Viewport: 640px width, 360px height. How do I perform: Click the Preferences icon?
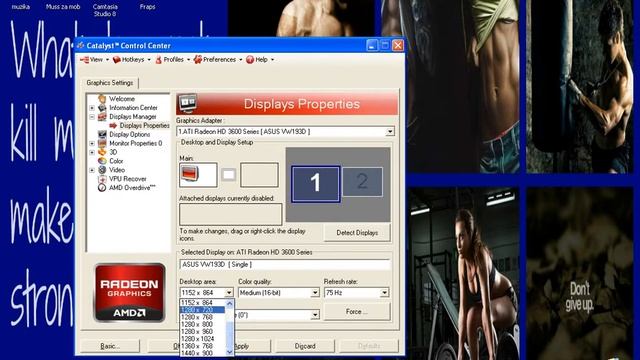coord(198,60)
